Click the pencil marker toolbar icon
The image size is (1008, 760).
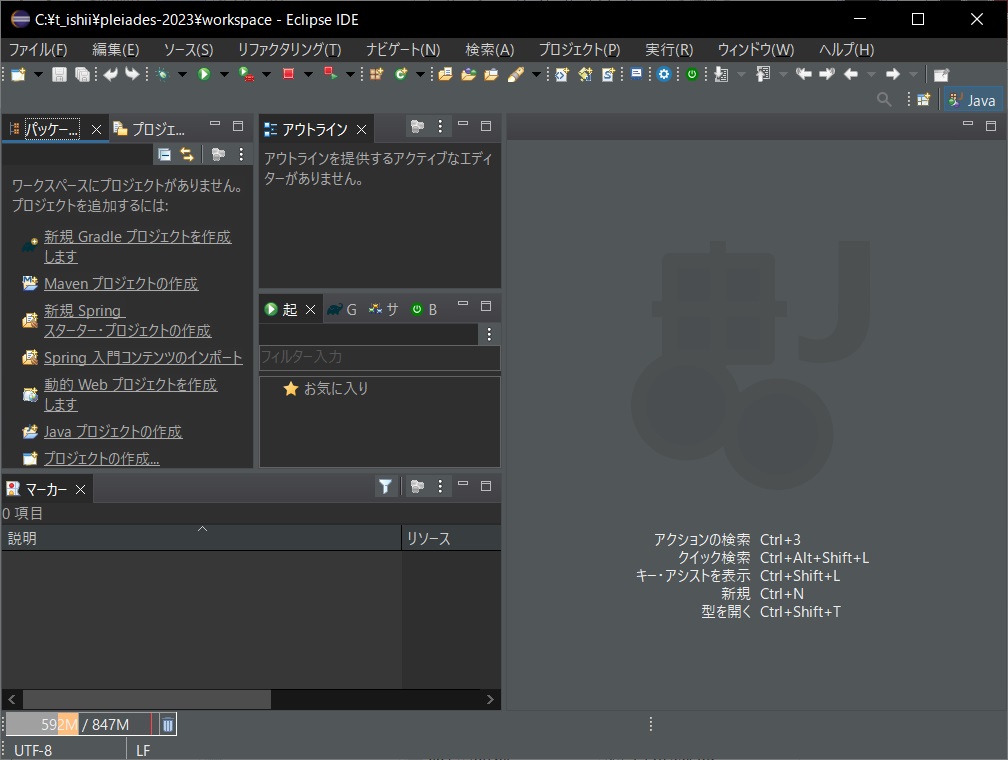(516, 75)
